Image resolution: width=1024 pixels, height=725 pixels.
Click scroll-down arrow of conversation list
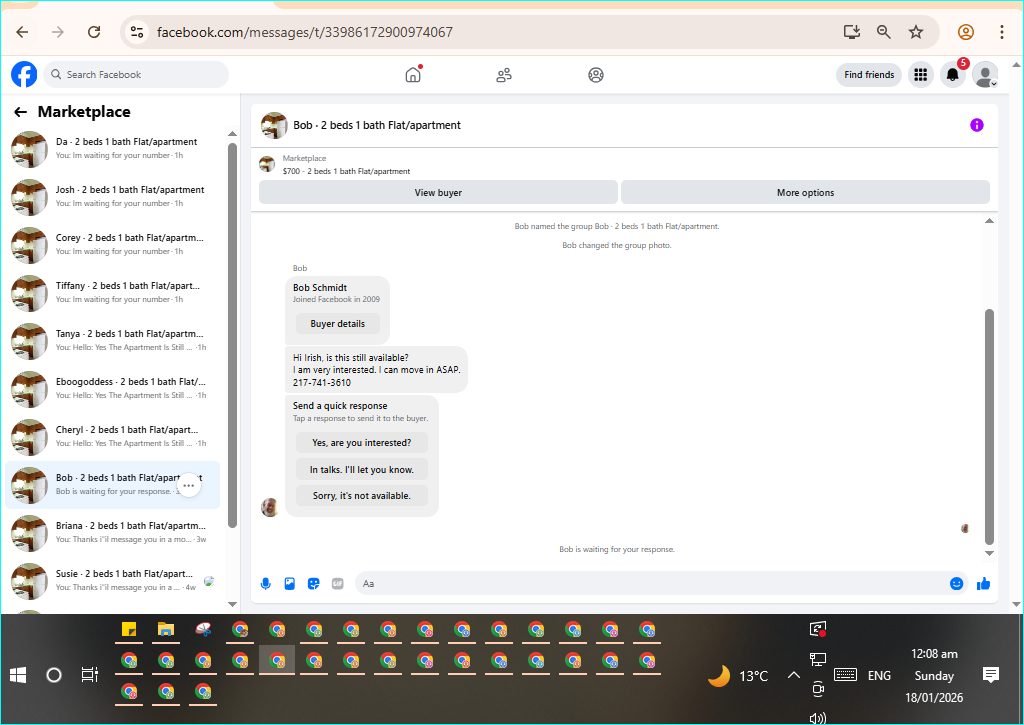click(232, 604)
